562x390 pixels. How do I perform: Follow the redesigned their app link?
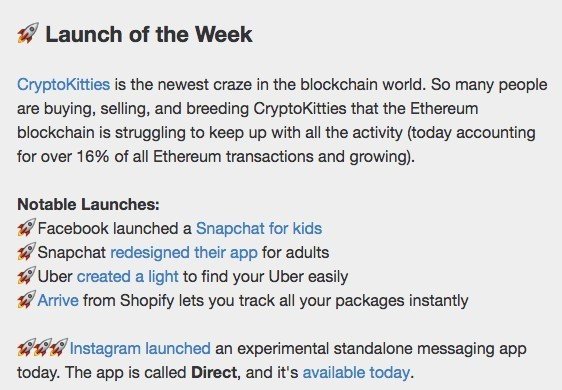tap(184, 253)
